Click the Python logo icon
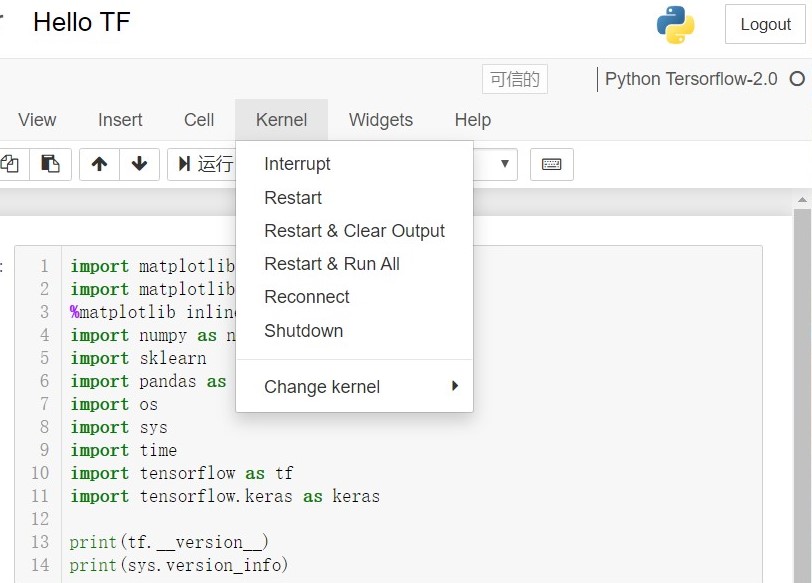Screen dimensions: 812x583 point(675,25)
